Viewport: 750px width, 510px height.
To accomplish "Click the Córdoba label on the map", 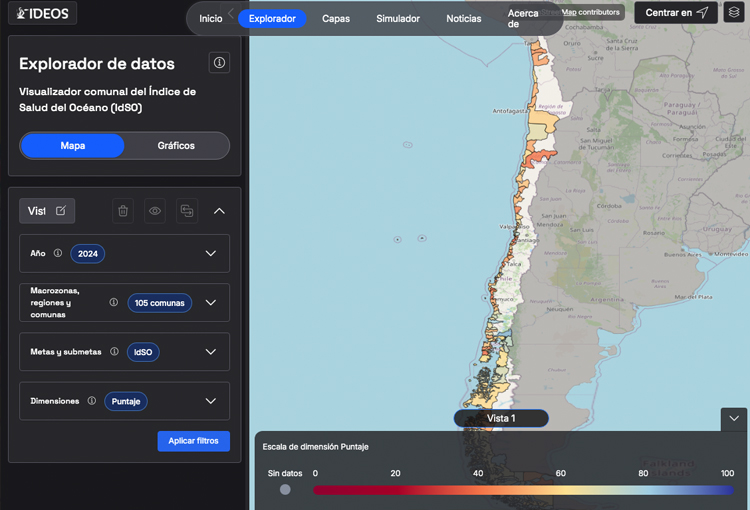I will coord(609,206).
